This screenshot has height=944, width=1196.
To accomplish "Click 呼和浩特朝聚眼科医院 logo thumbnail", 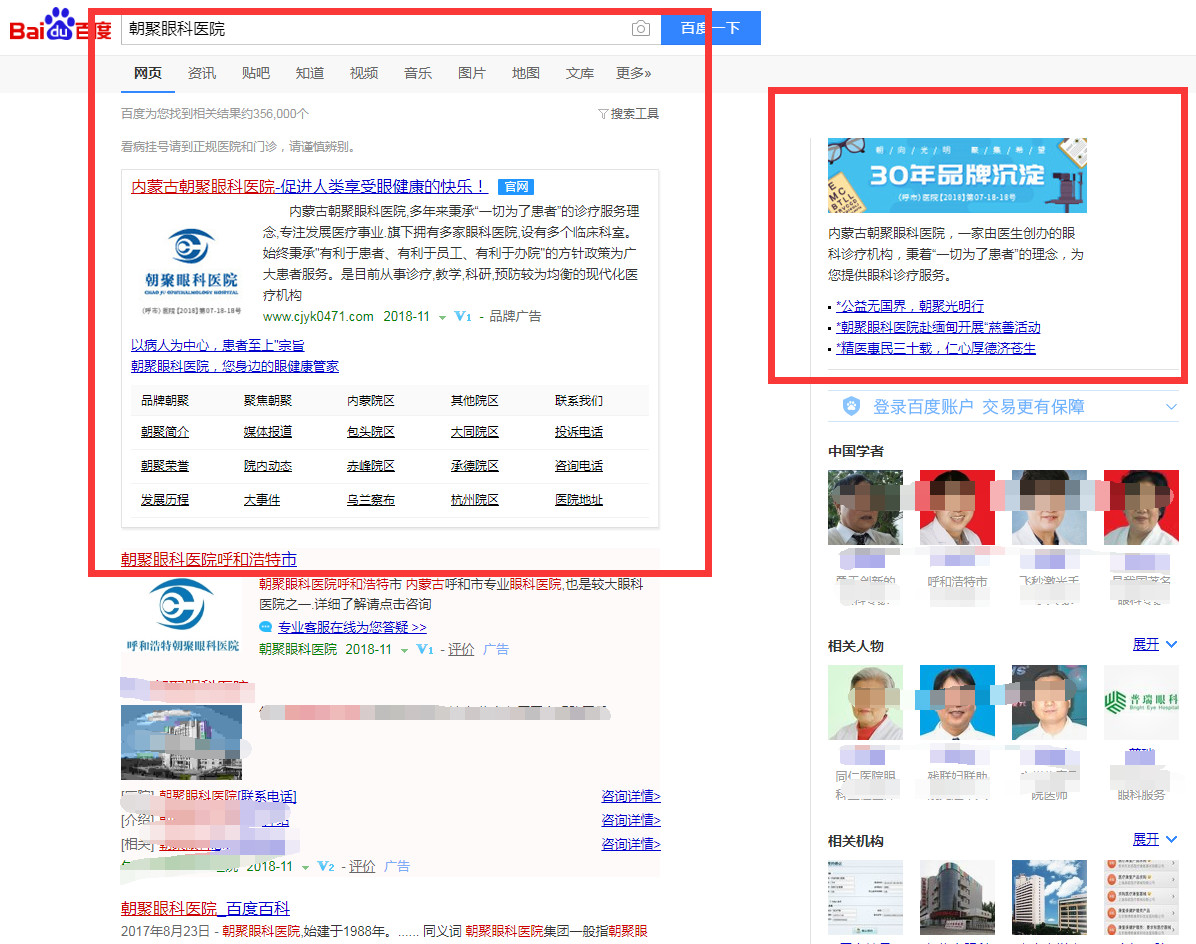I will (182, 615).
